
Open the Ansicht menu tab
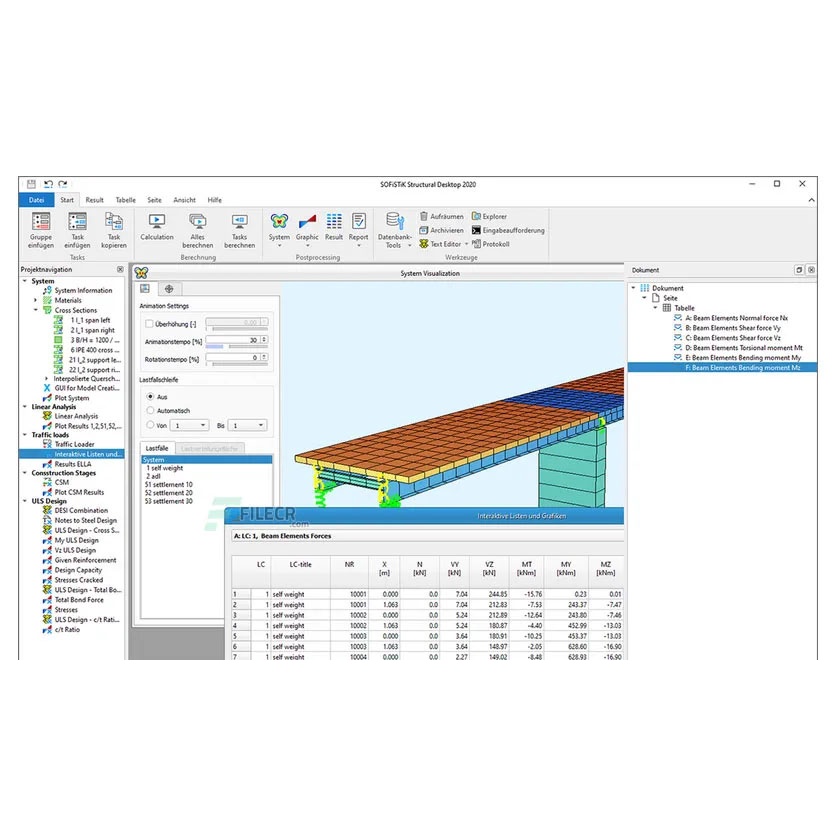(184, 200)
